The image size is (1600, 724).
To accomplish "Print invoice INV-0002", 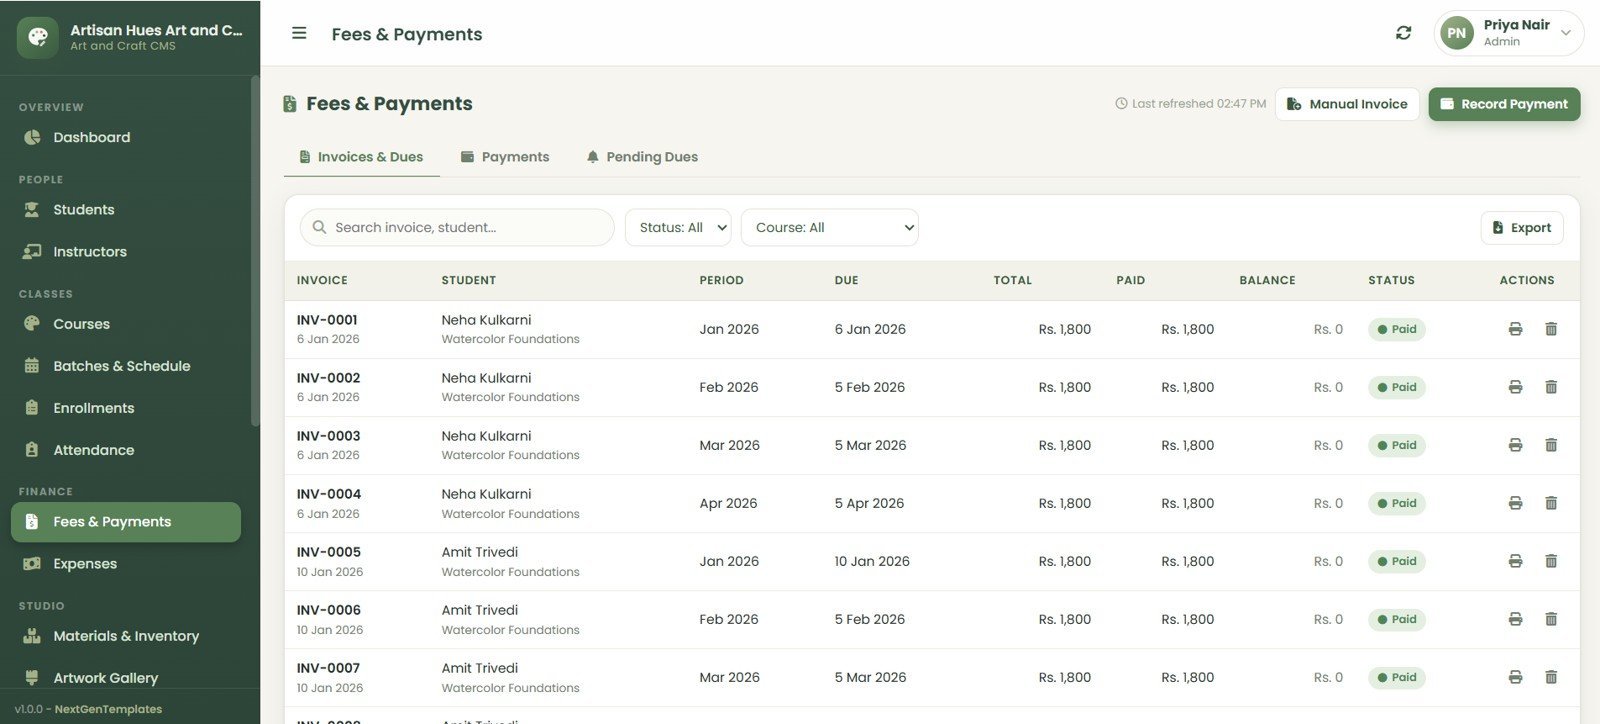I will tap(1515, 387).
